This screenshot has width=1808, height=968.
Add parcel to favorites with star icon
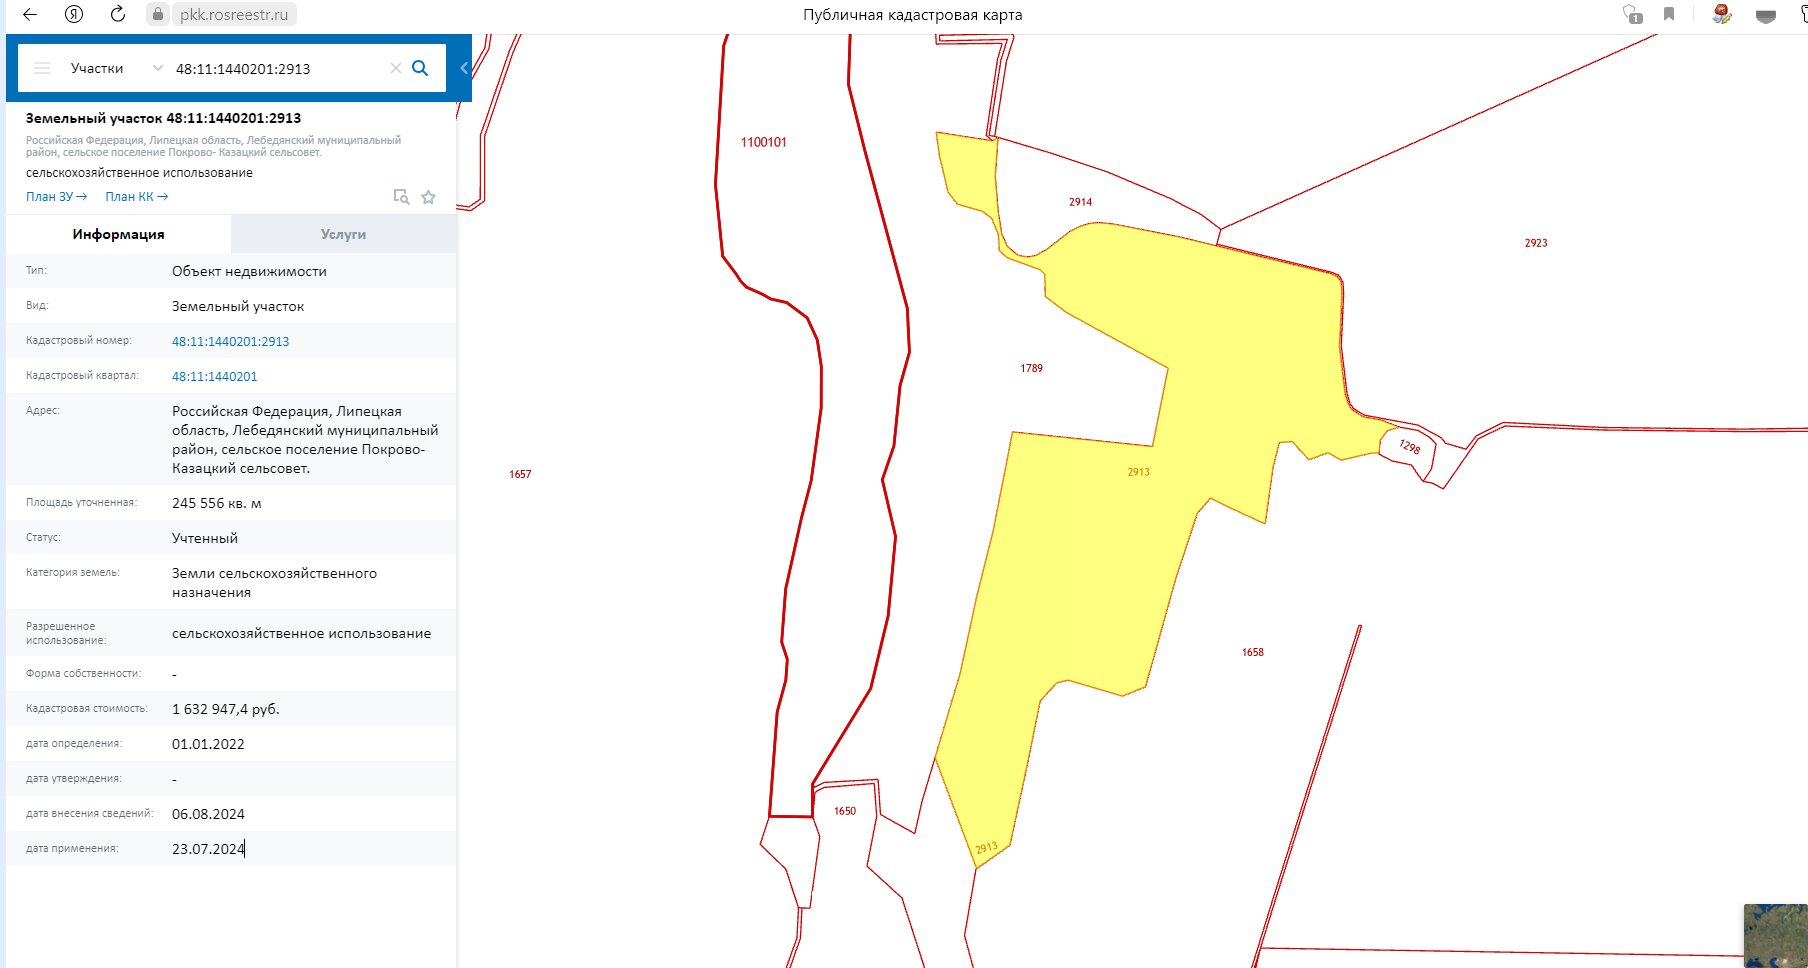point(428,197)
